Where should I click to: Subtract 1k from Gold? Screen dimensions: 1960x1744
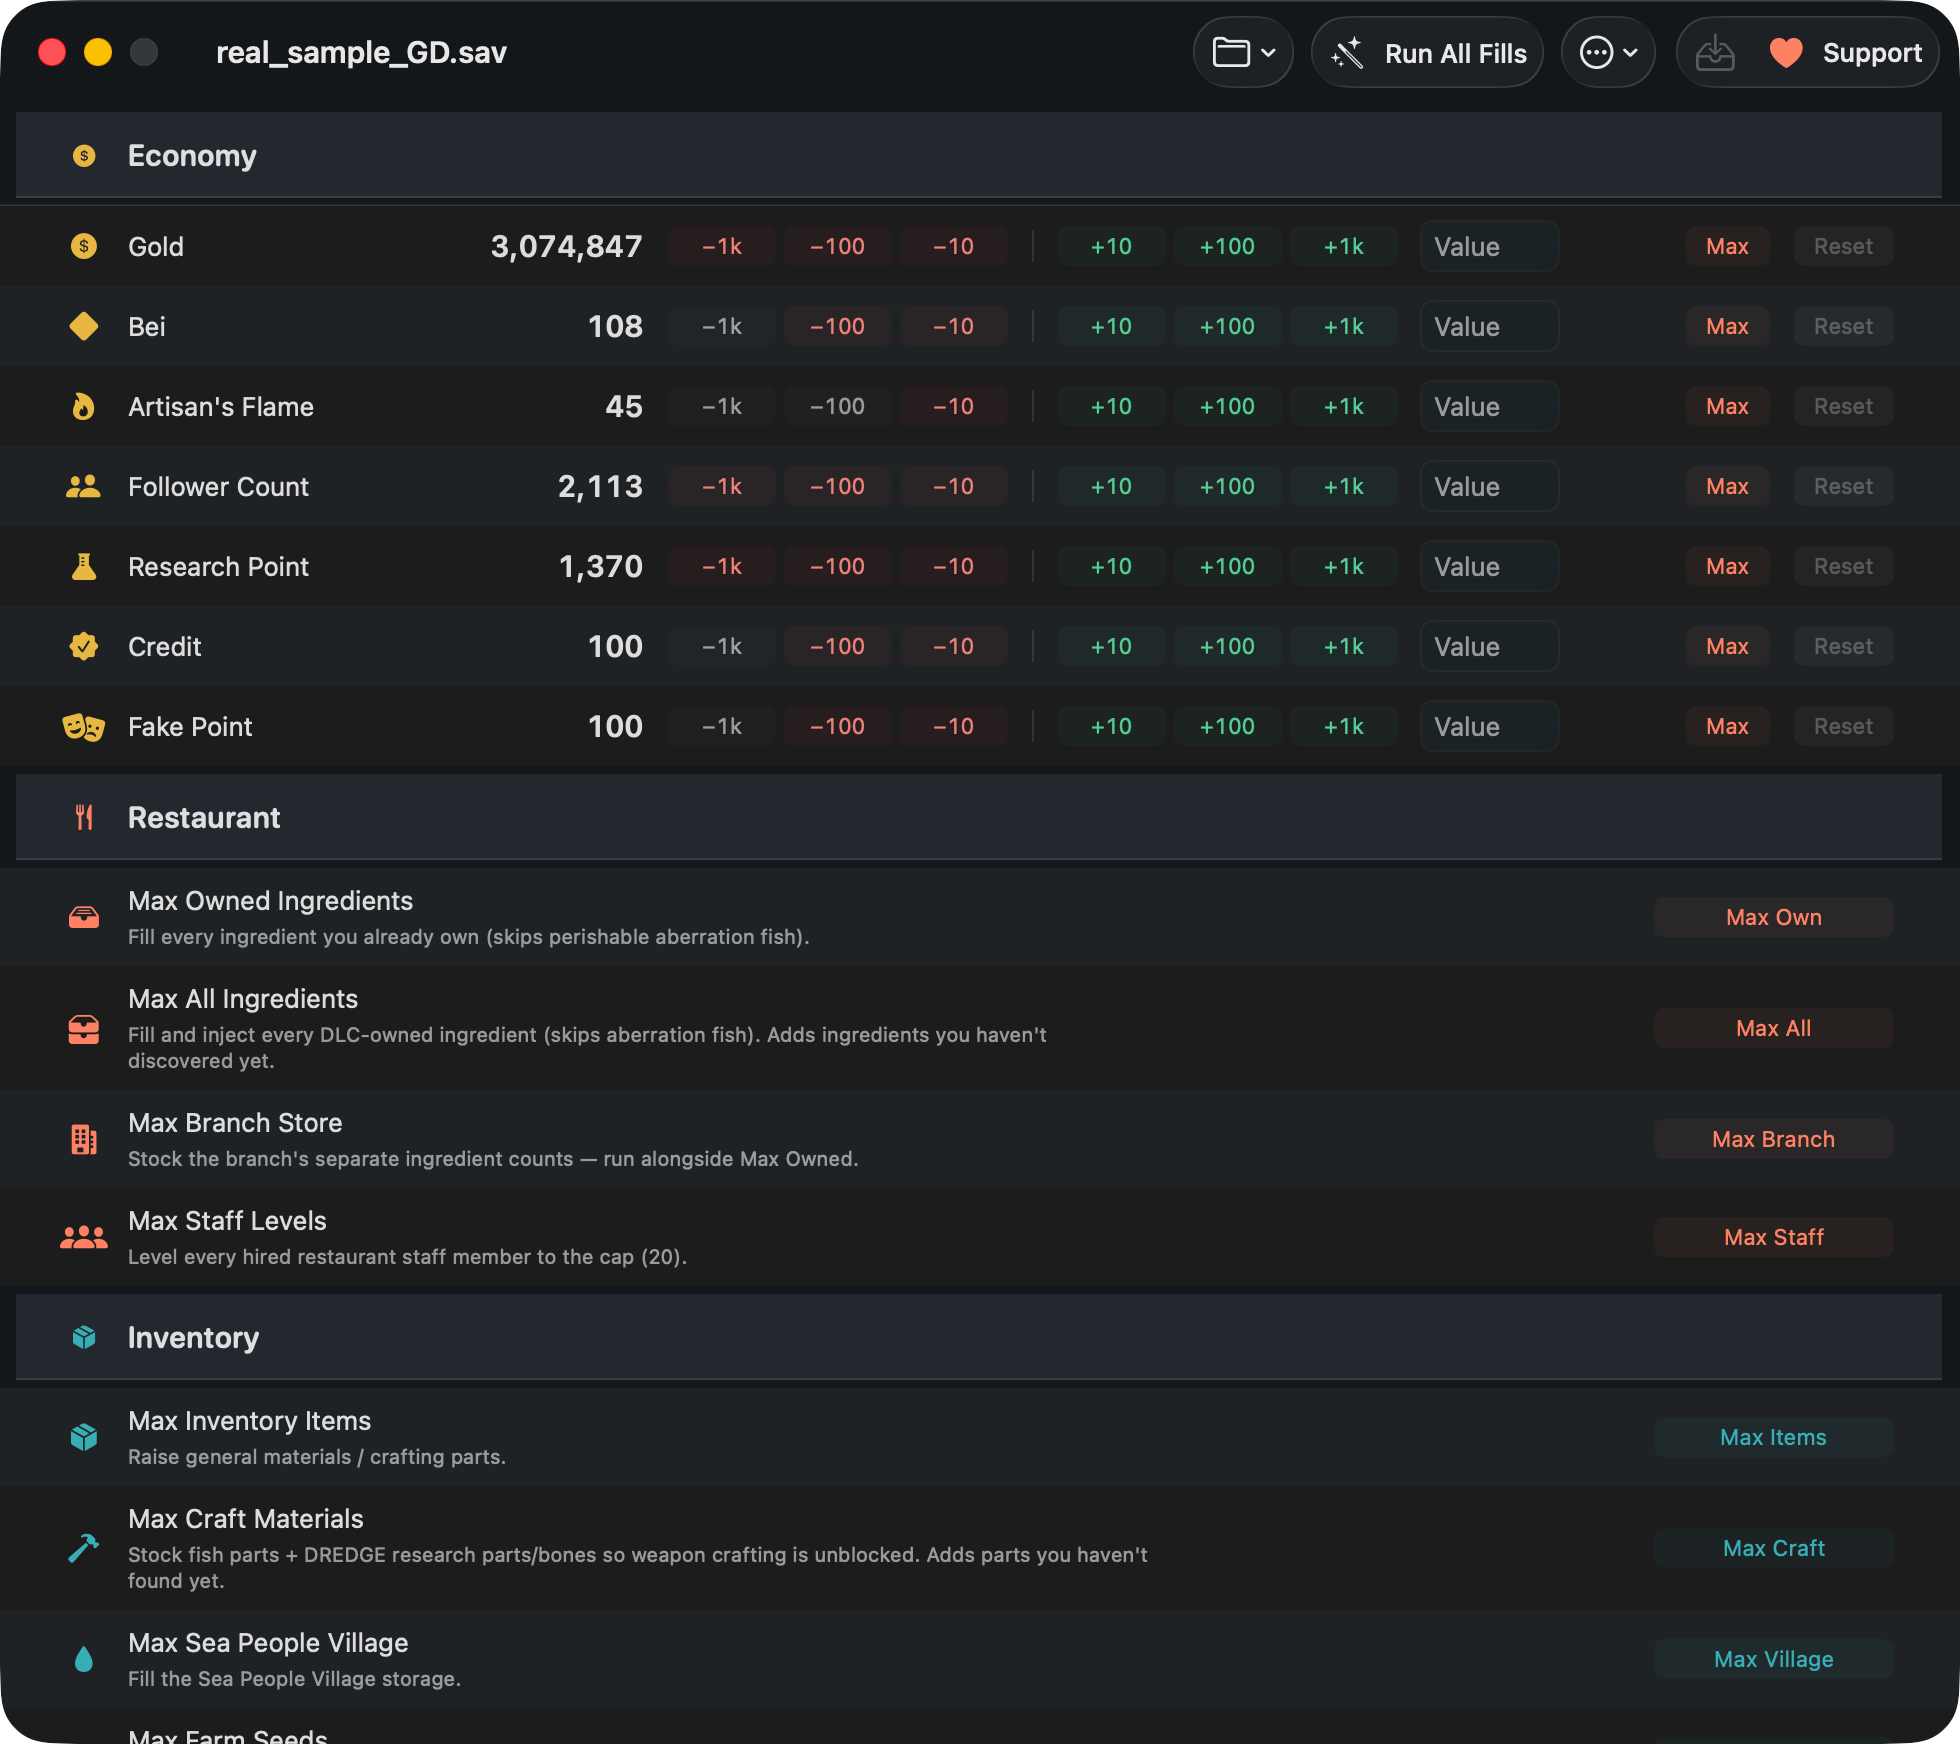click(x=722, y=246)
